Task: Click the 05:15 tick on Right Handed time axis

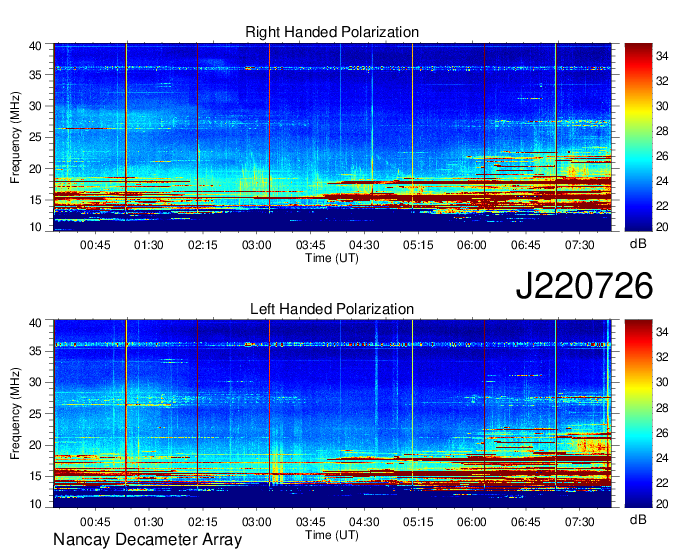Action: tap(418, 245)
